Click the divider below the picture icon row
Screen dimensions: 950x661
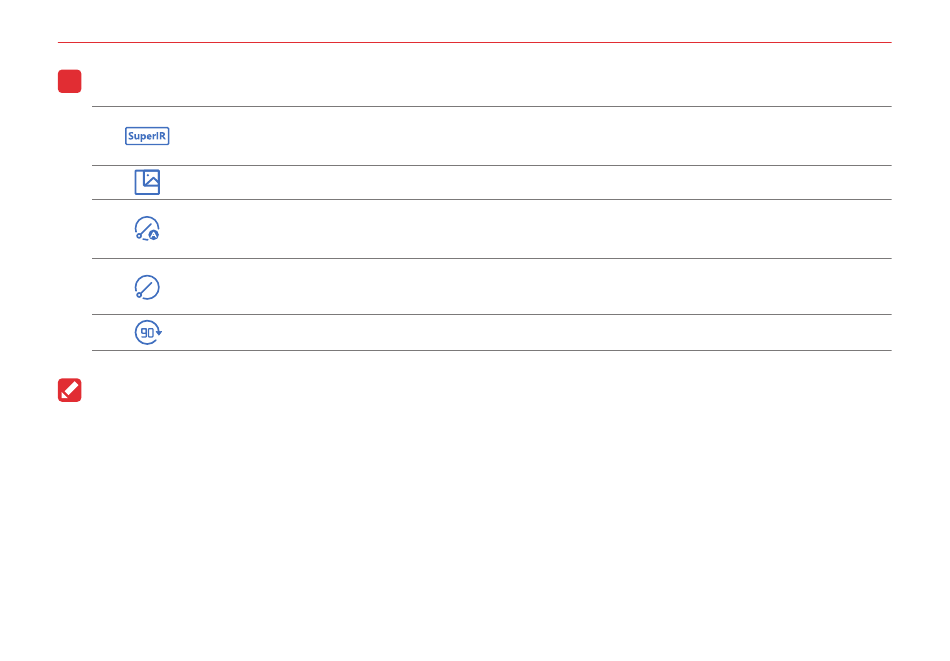pyautogui.click(x=491, y=199)
